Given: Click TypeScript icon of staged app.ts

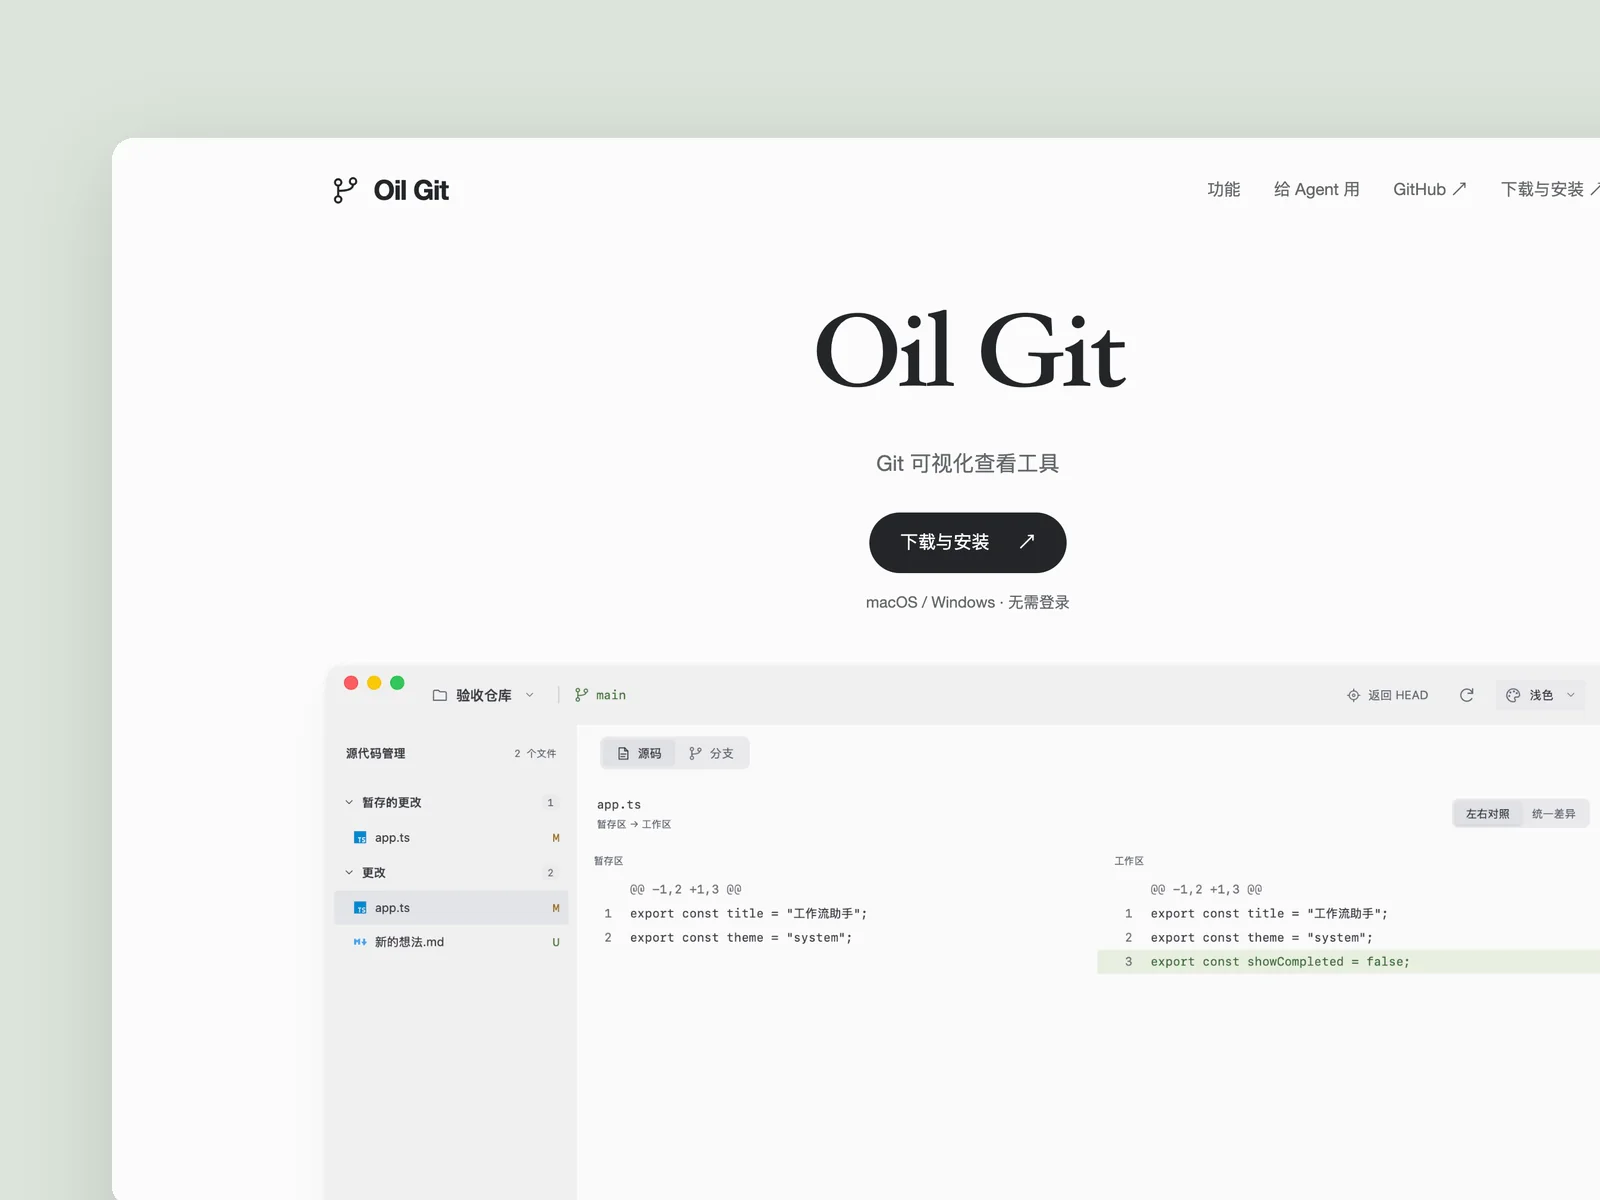Looking at the screenshot, I should tap(360, 838).
